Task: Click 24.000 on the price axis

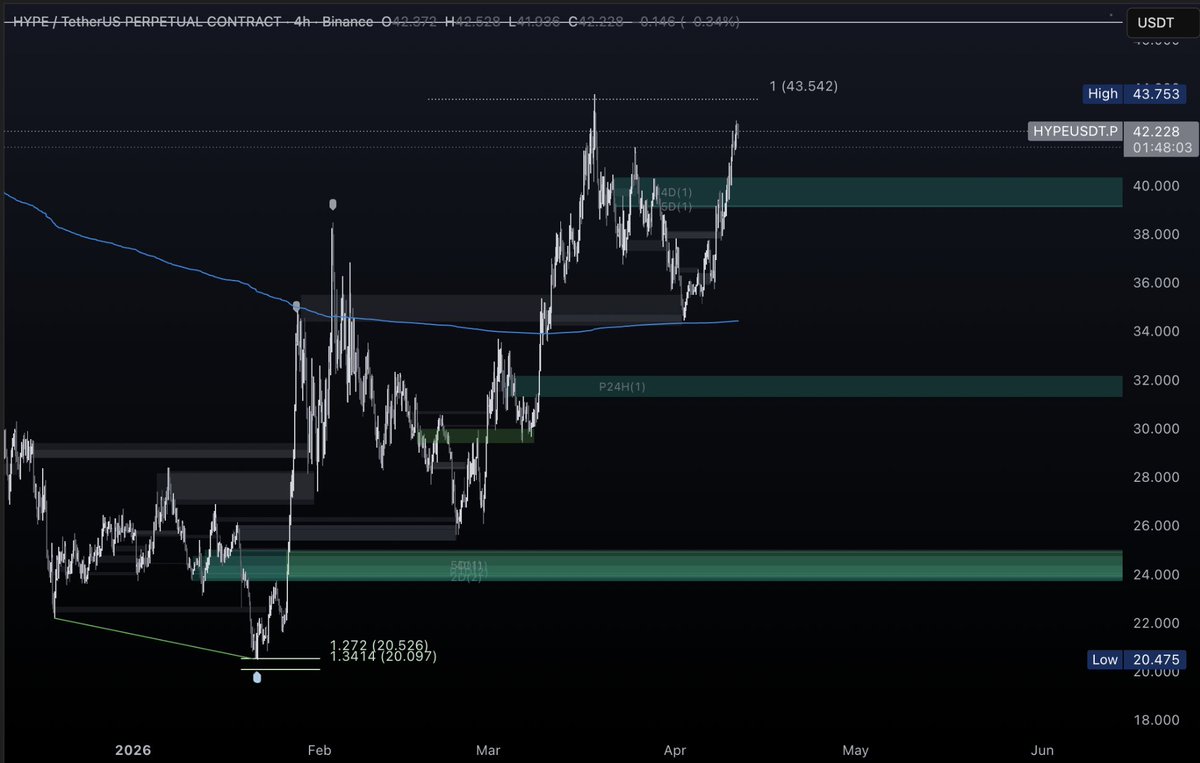Action: [1155, 574]
